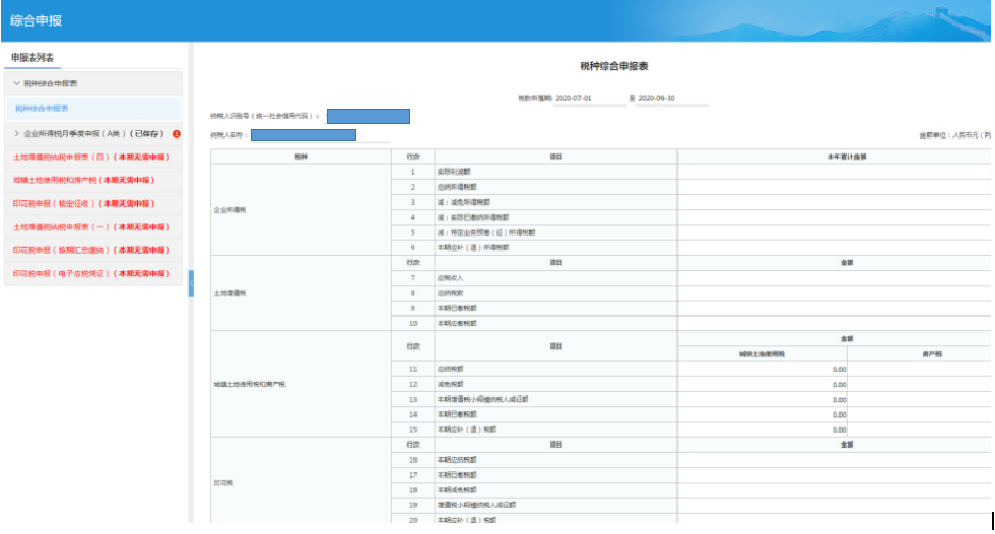Viewport: 995px width, 534px height.
Task: Click the 0.00 value in row 11
Action: point(840,369)
